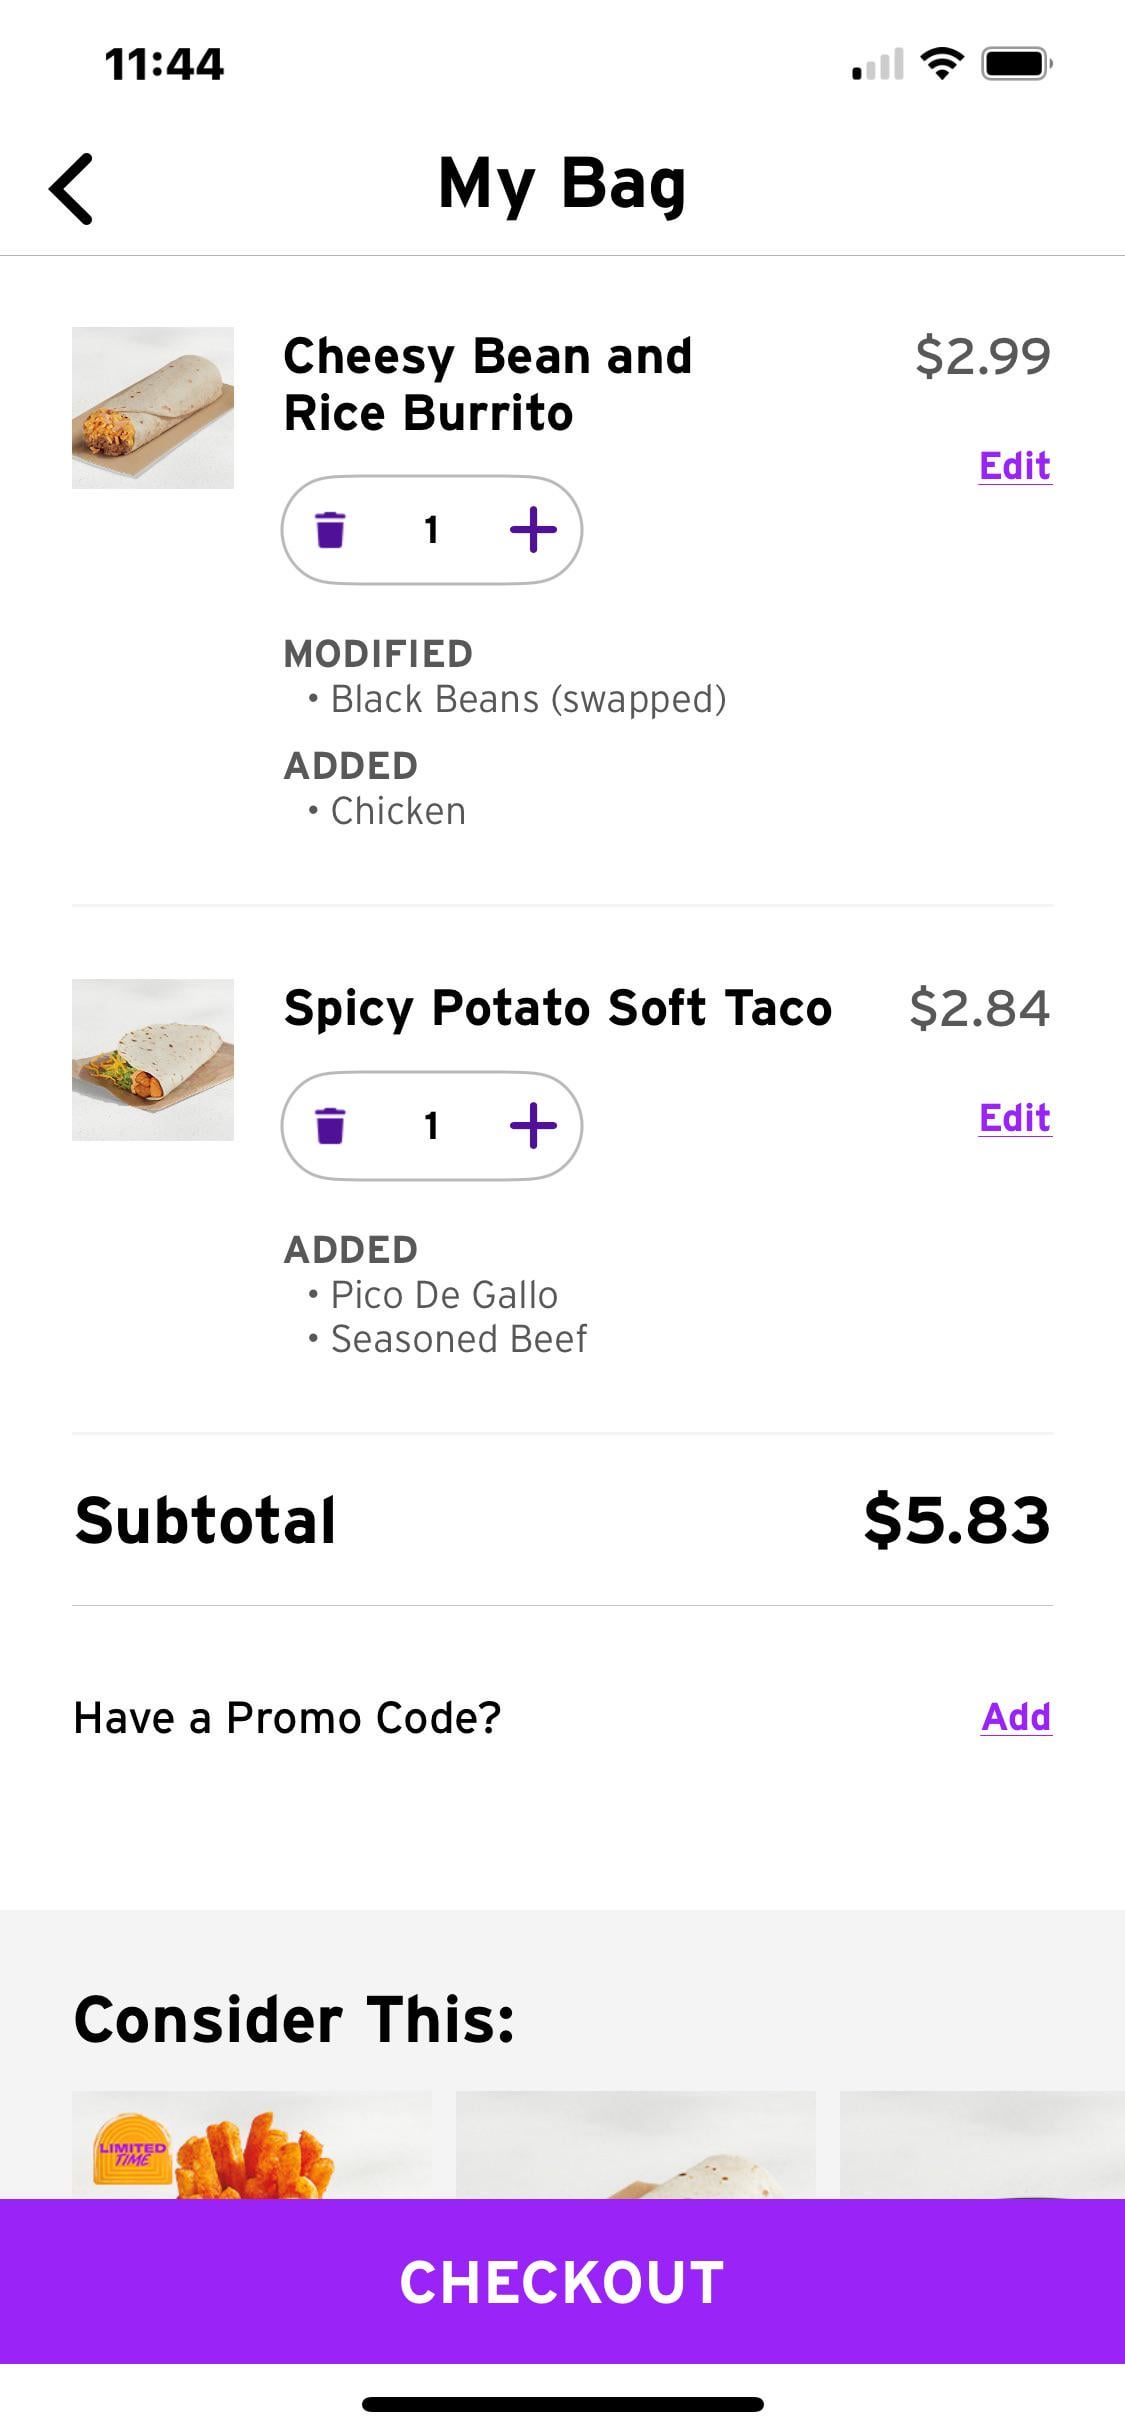Screen dimensions: 1125x2436
Task: Open the Spicy Potato Soft Taco photo
Action: [x=153, y=1060]
